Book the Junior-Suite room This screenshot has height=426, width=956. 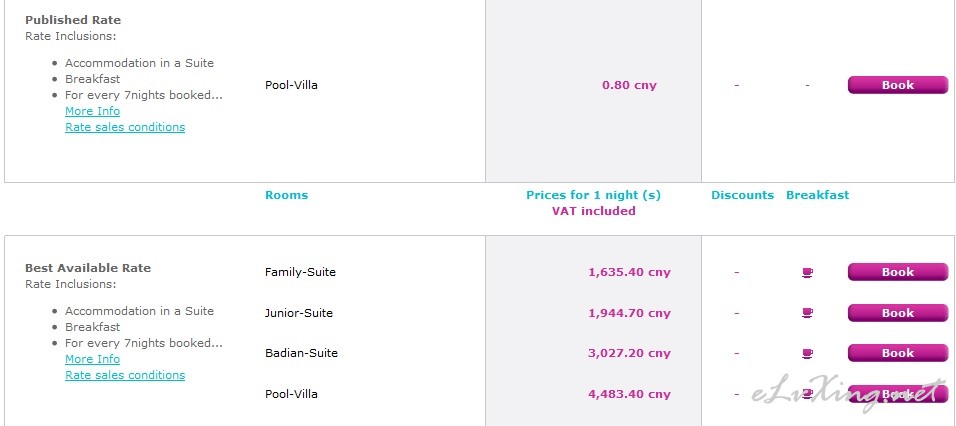tap(897, 313)
